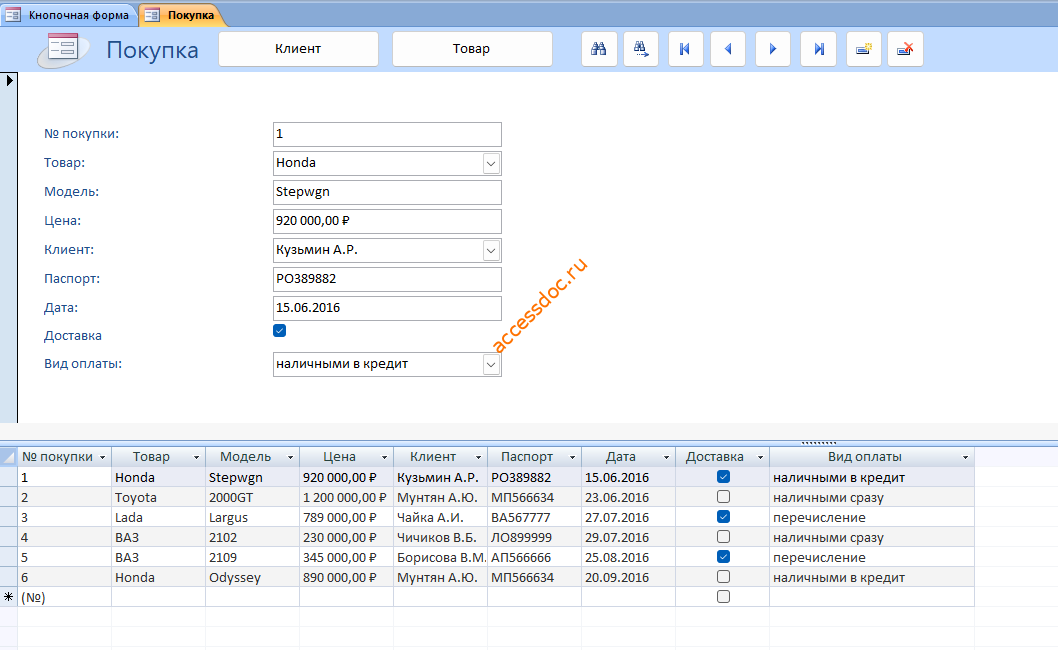Select the Дата field showing 15.06.2016

click(x=387, y=308)
